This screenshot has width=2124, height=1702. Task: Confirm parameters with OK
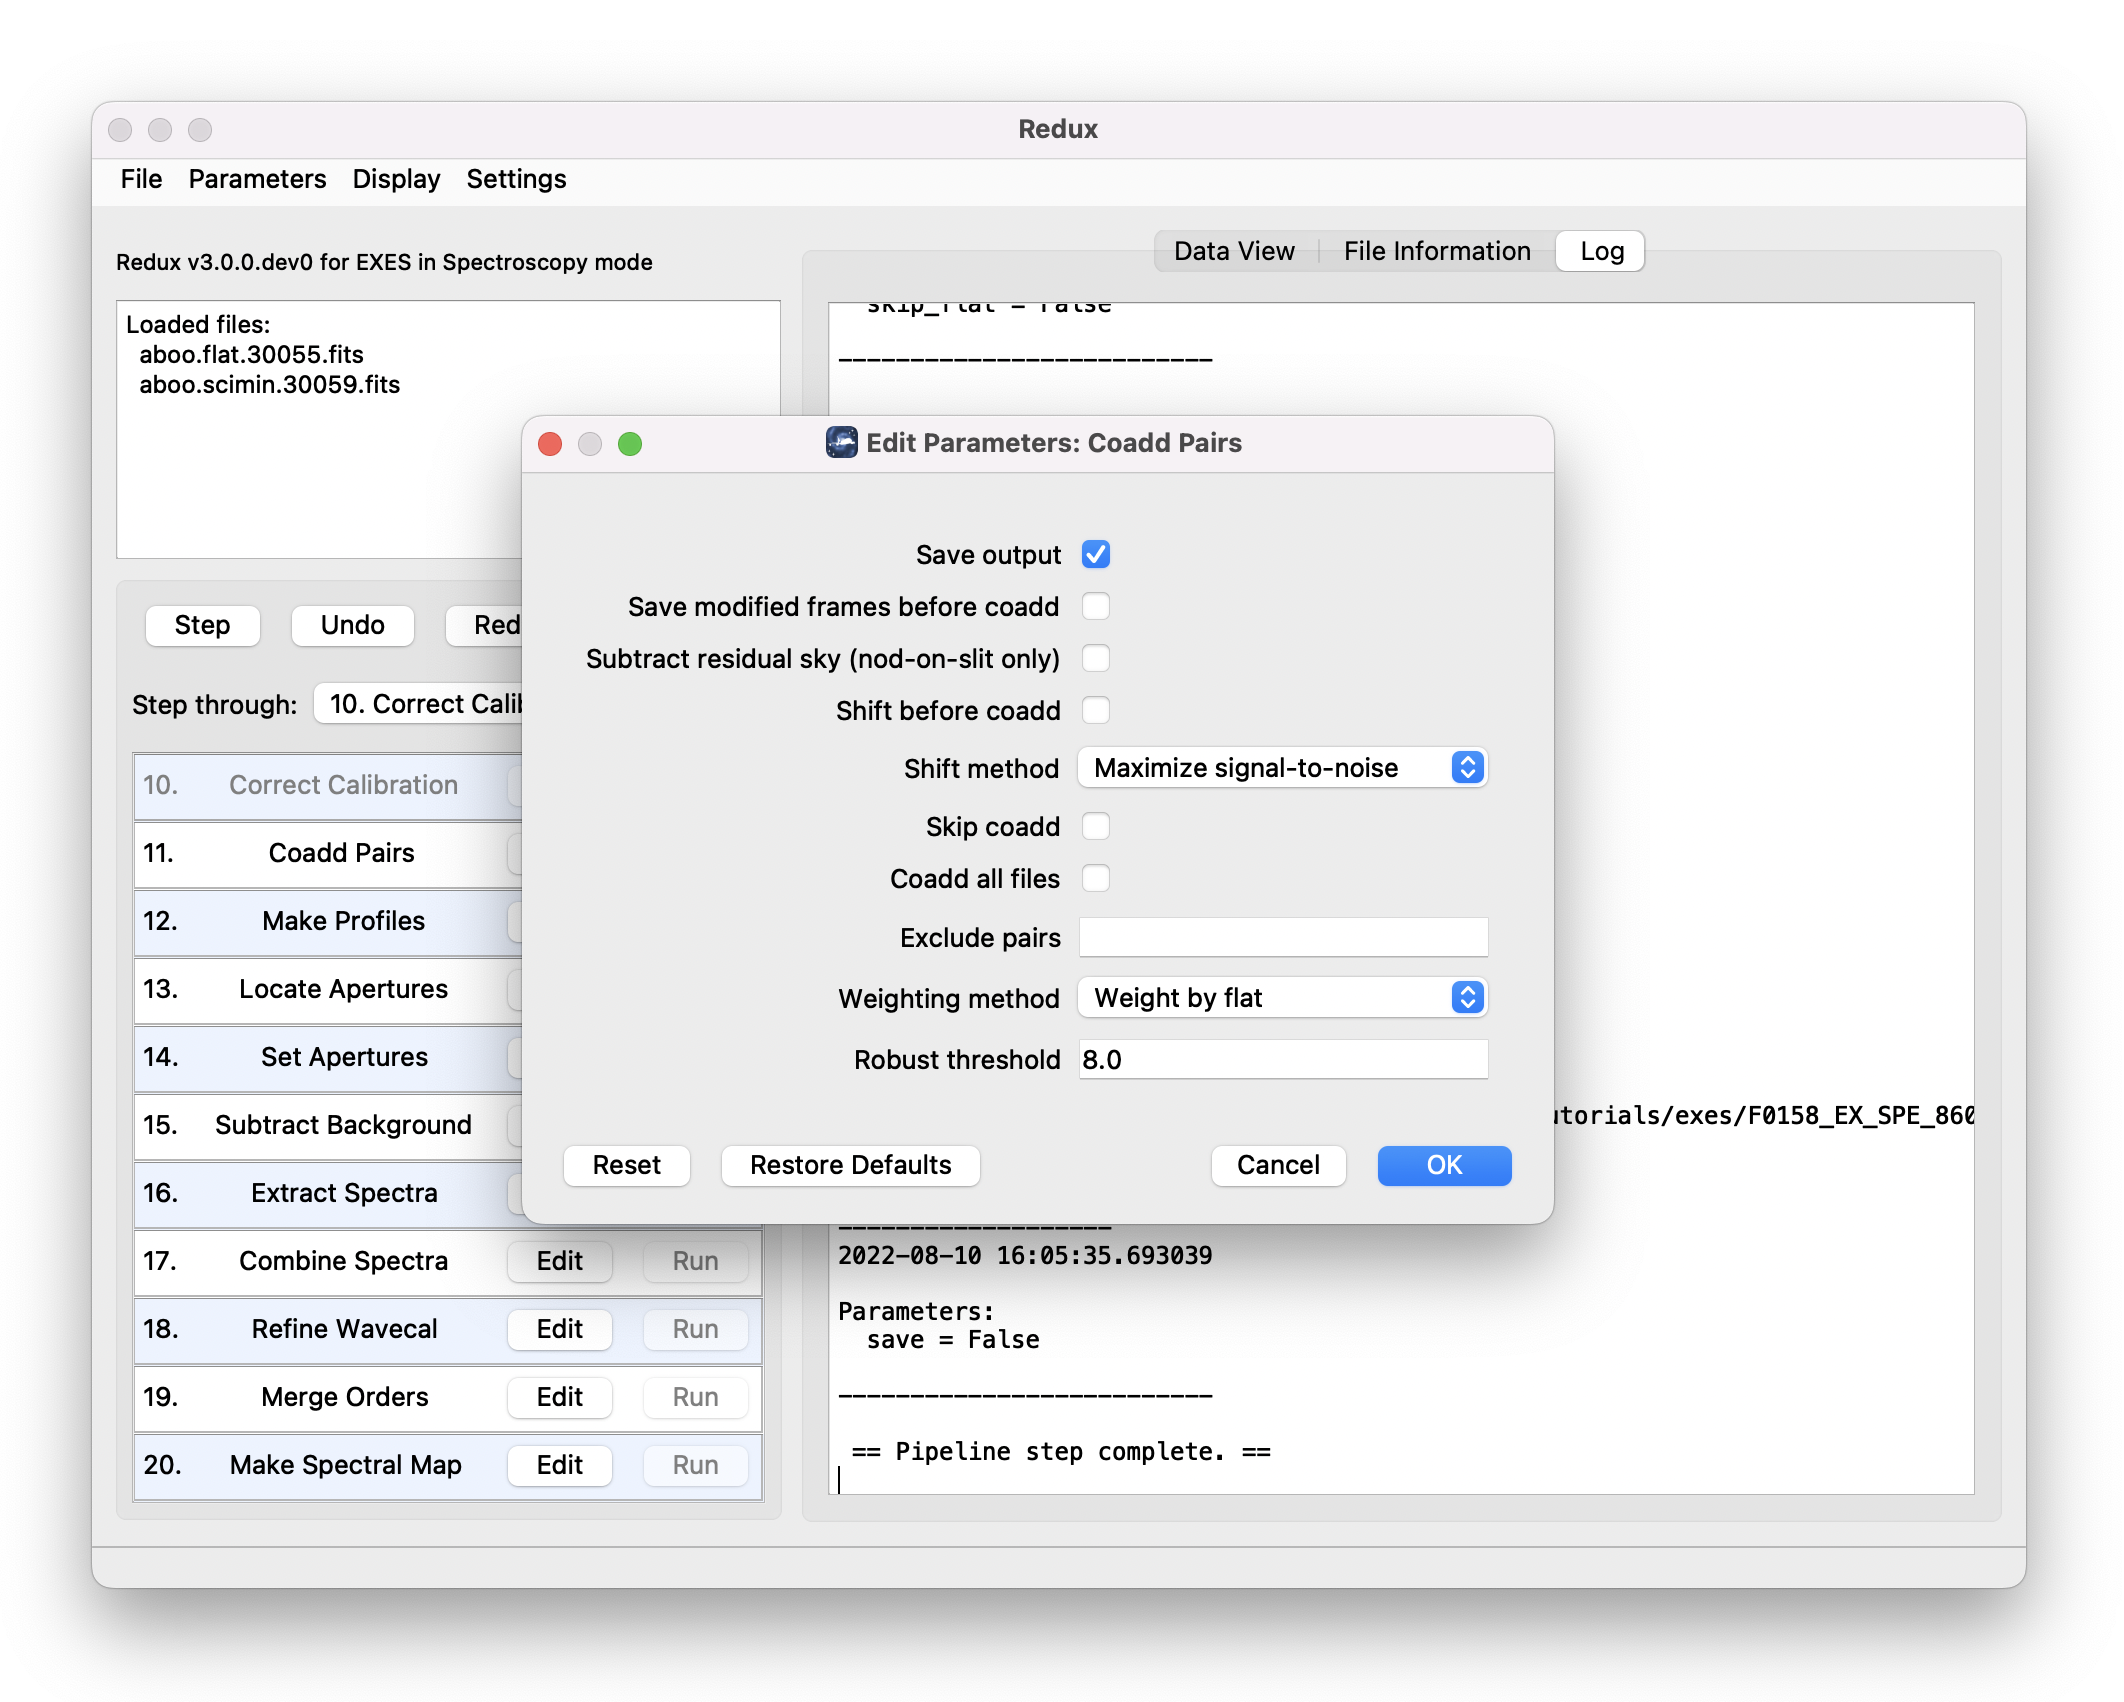1443,1165
